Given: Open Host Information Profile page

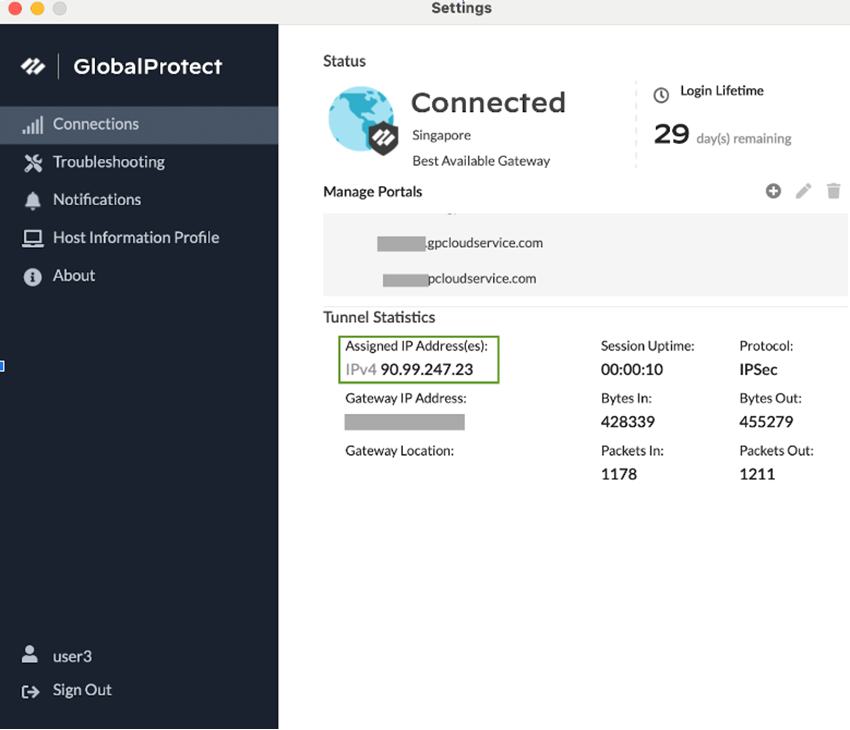Looking at the screenshot, I should click(x=136, y=238).
